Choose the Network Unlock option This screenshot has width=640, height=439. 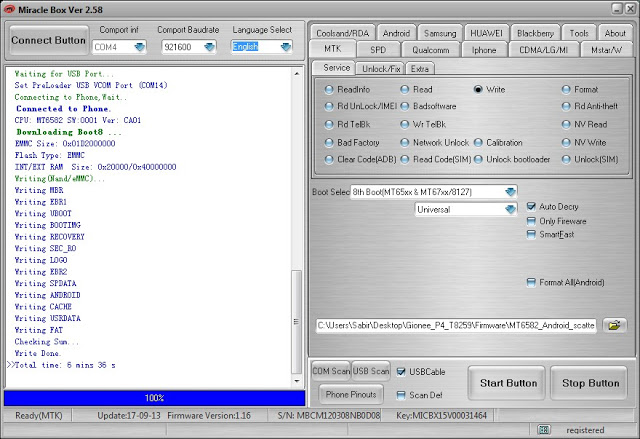(x=435, y=142)
